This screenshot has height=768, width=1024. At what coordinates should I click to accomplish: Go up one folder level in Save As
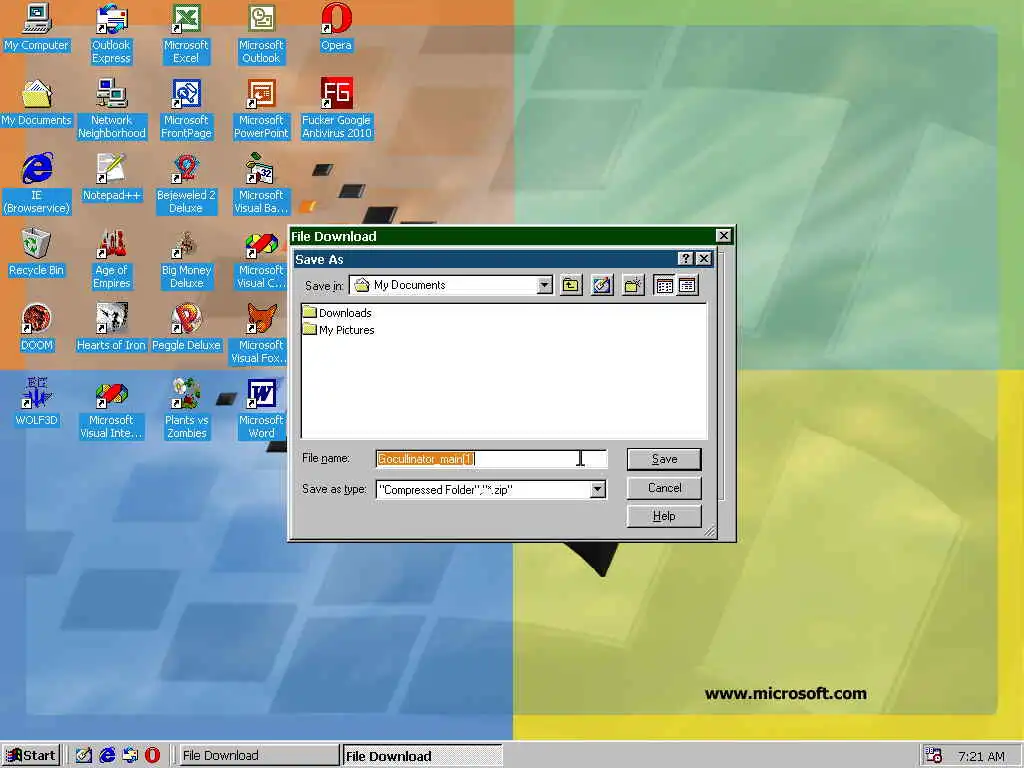coord(571,285)
